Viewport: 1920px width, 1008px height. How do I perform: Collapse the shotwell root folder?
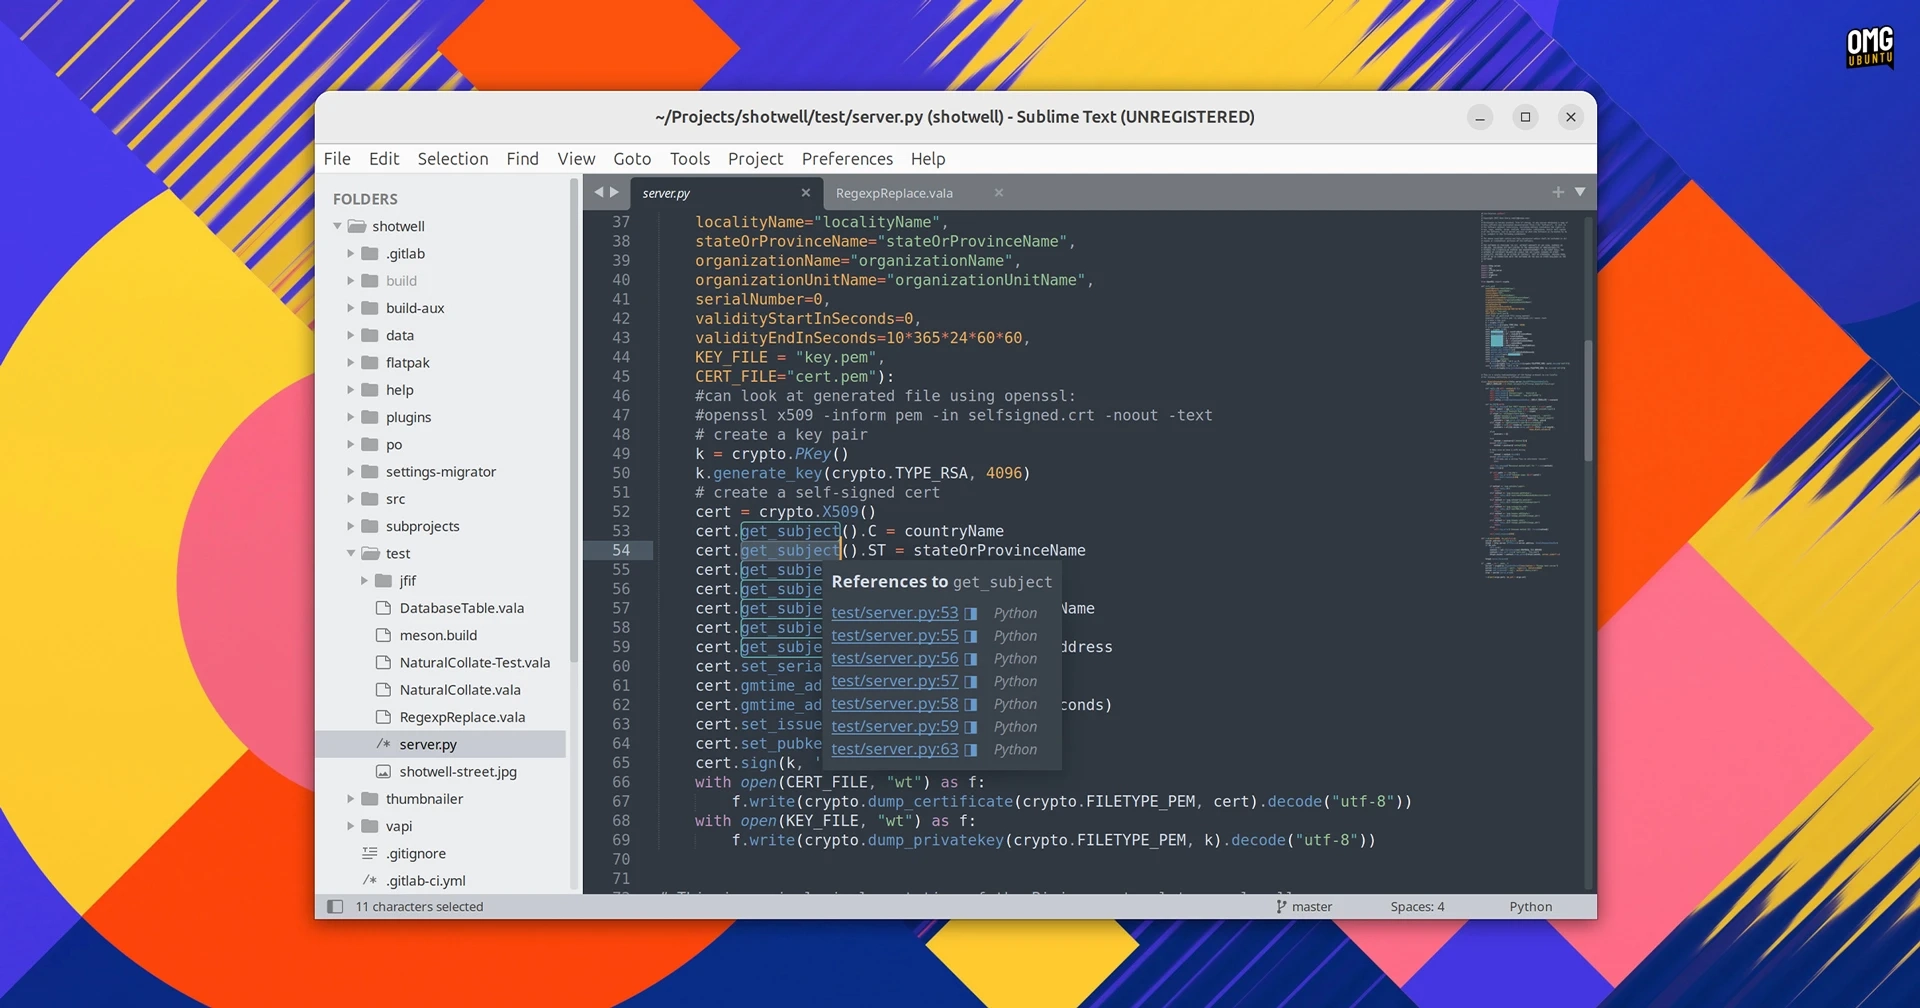coord(338,226)
